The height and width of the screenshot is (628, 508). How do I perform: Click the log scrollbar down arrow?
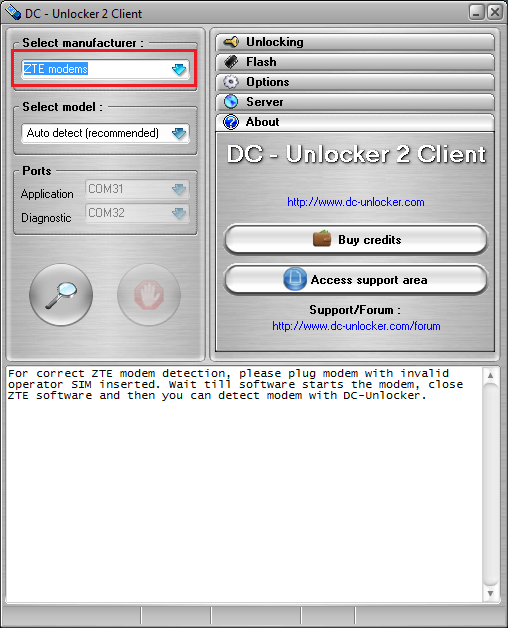click(x=490, y=593)
